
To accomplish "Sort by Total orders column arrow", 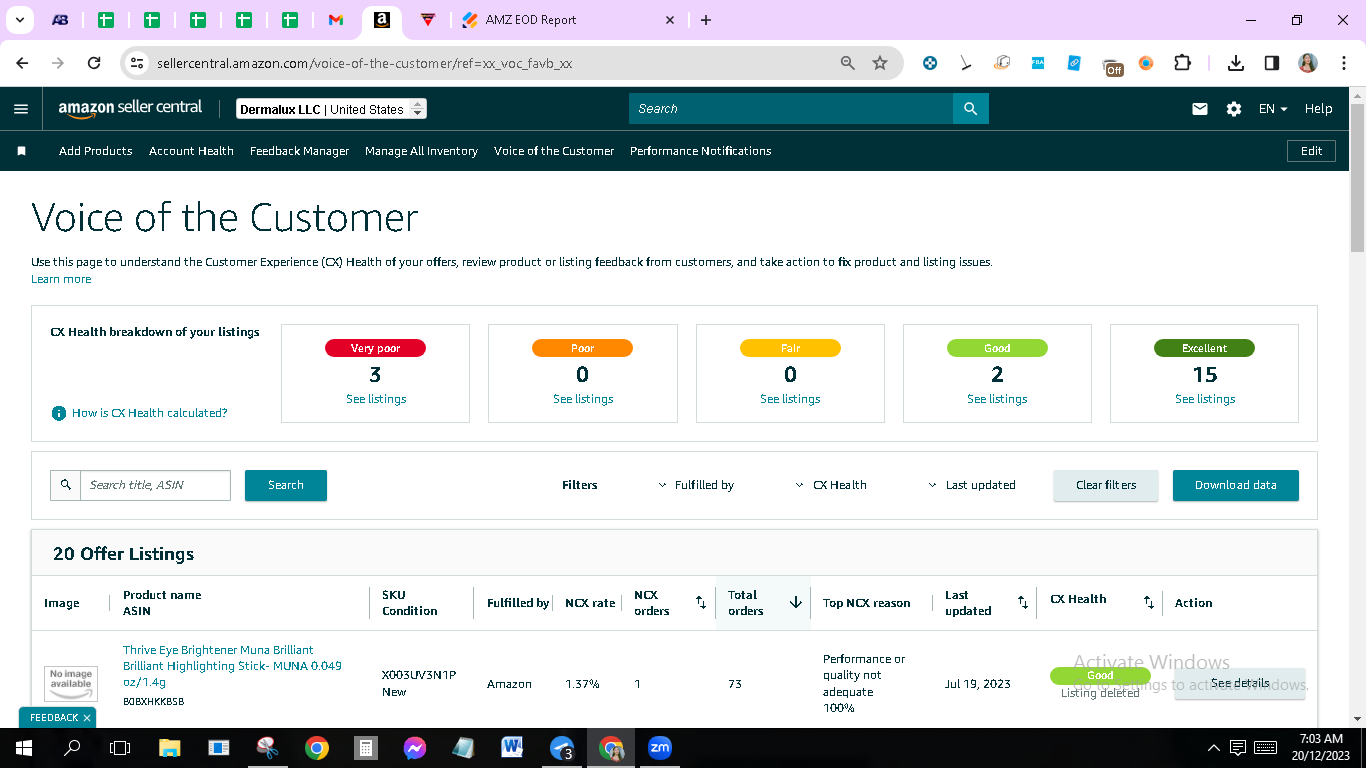I will pos(796,602).
